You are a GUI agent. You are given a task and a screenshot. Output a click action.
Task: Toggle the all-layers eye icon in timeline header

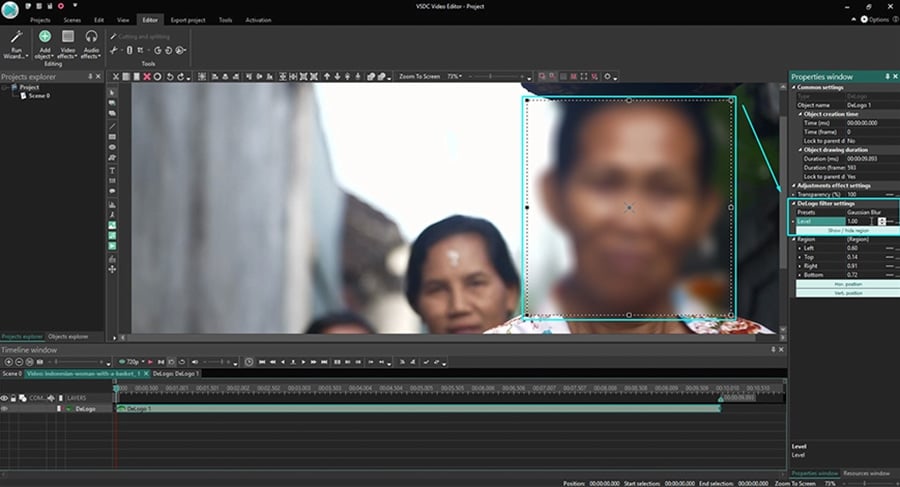tap(4, 397)
